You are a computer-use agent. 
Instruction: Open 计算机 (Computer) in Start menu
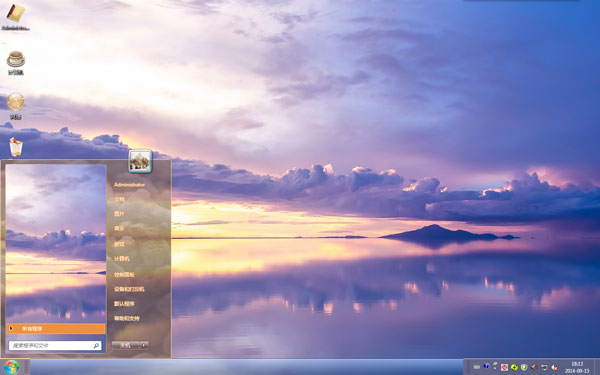[122, 259]
